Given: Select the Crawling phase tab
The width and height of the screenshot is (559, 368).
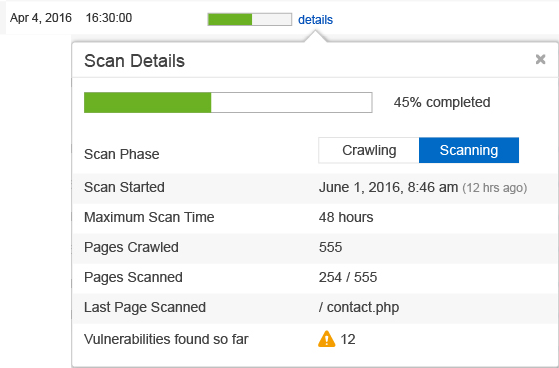Looking at the screenshot, I should tap(369, 150).
